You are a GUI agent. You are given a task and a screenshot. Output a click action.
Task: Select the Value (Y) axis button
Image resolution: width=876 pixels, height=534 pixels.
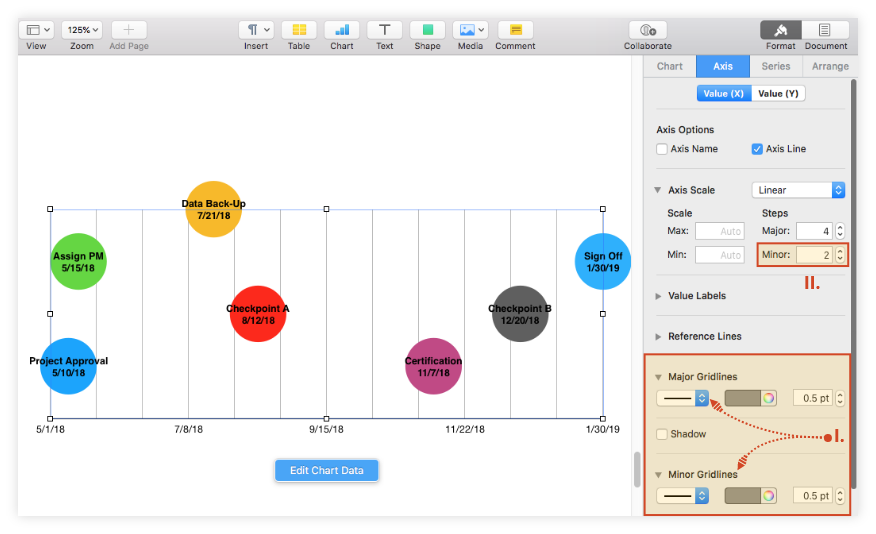coord(778,93)
